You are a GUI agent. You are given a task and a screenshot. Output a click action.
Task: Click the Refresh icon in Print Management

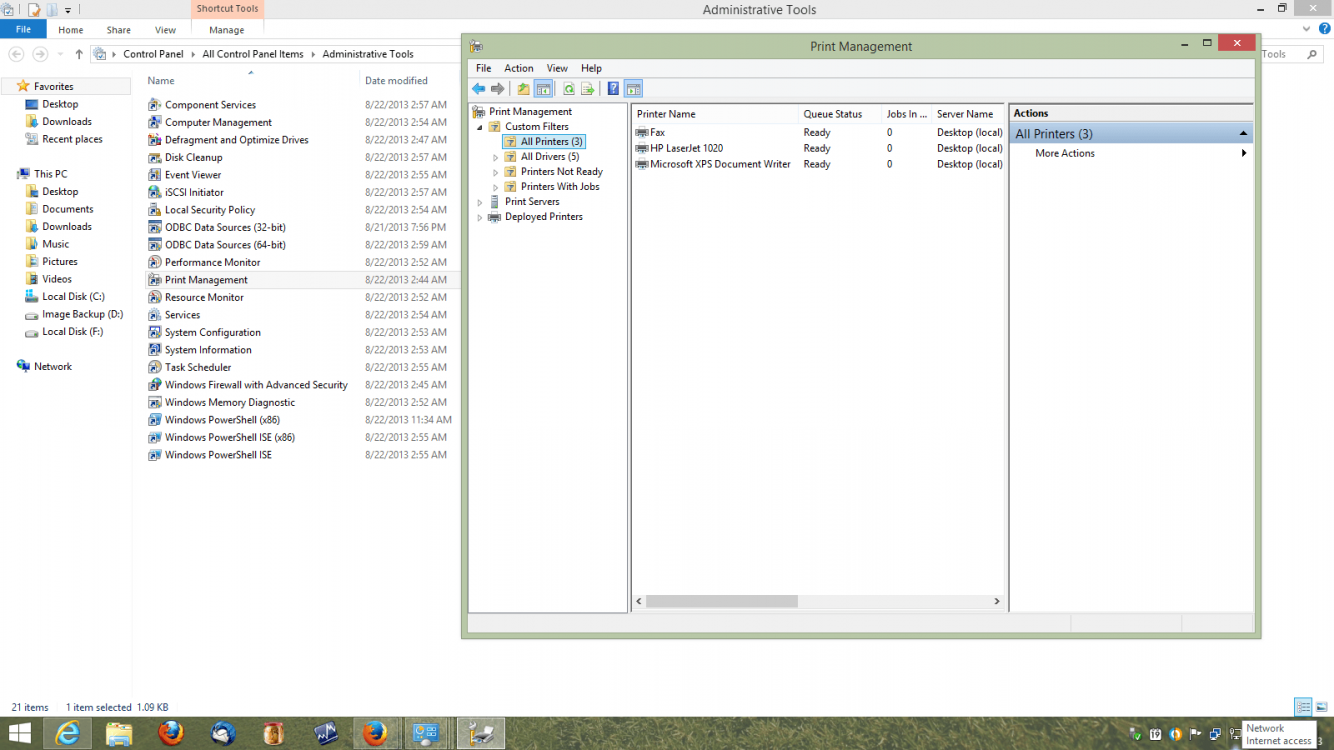pos(568,89)
